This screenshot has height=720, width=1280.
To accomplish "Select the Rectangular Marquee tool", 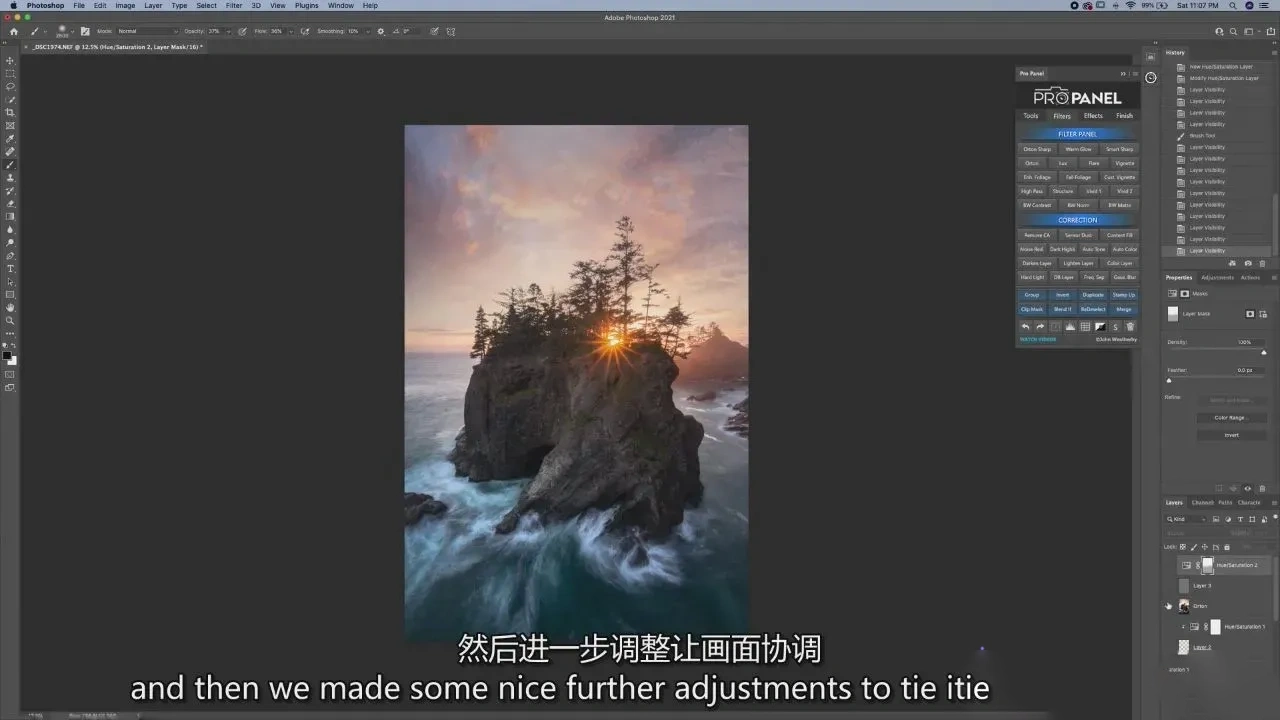I will pos(11,74).
